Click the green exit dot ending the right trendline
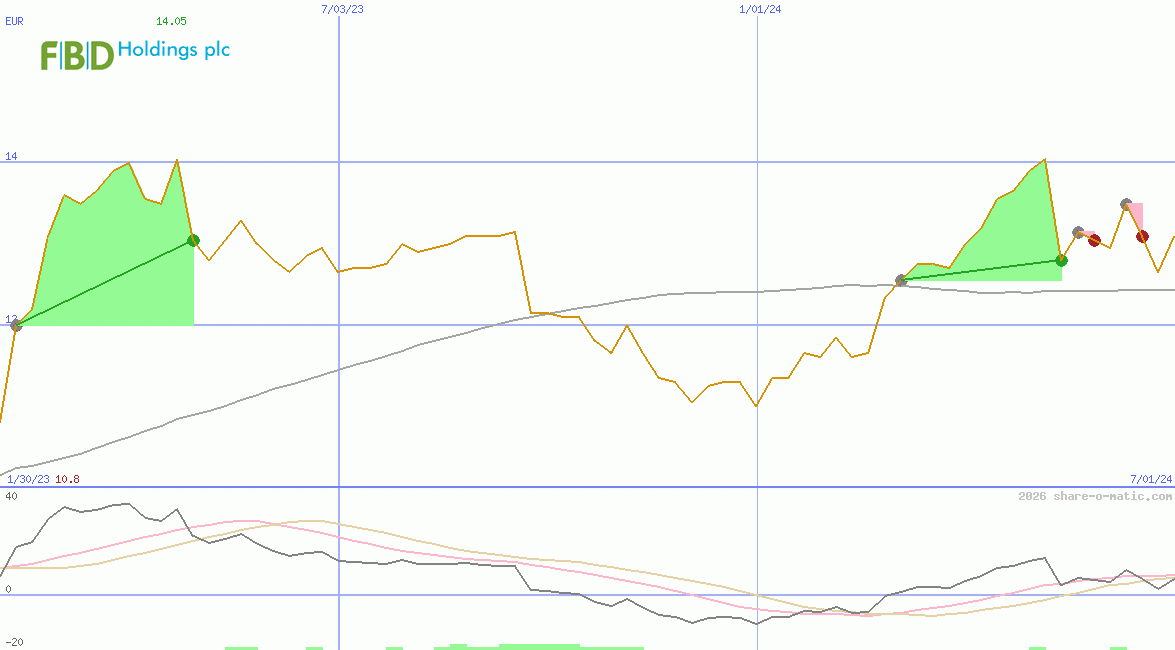The height and width of the screenshot is (650, 1175). coord(1061,260)
